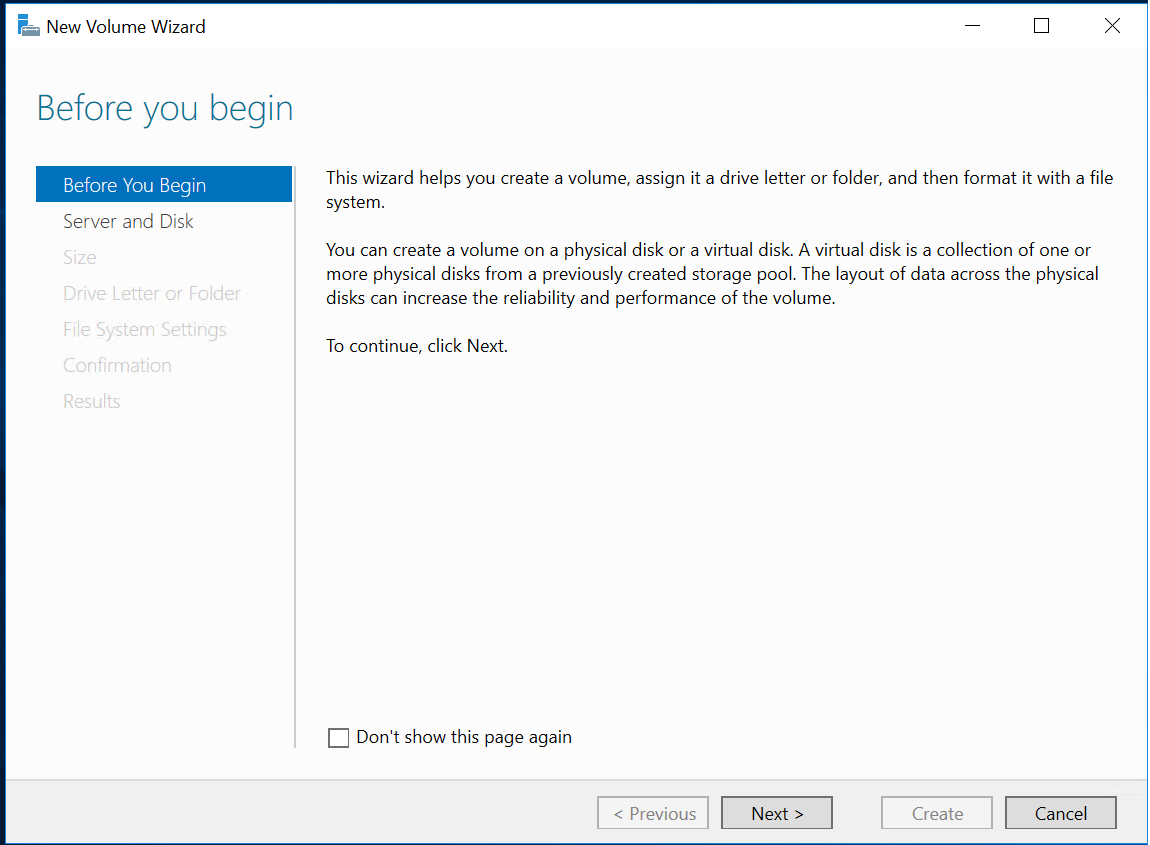Cancel the New Volume Wizard

1061,813
